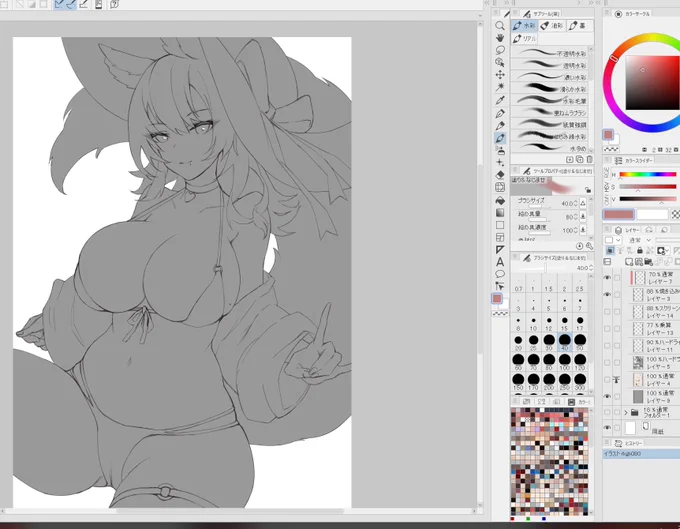
Task: Select the Airbrush tool icon
Action: pos(500,150)
